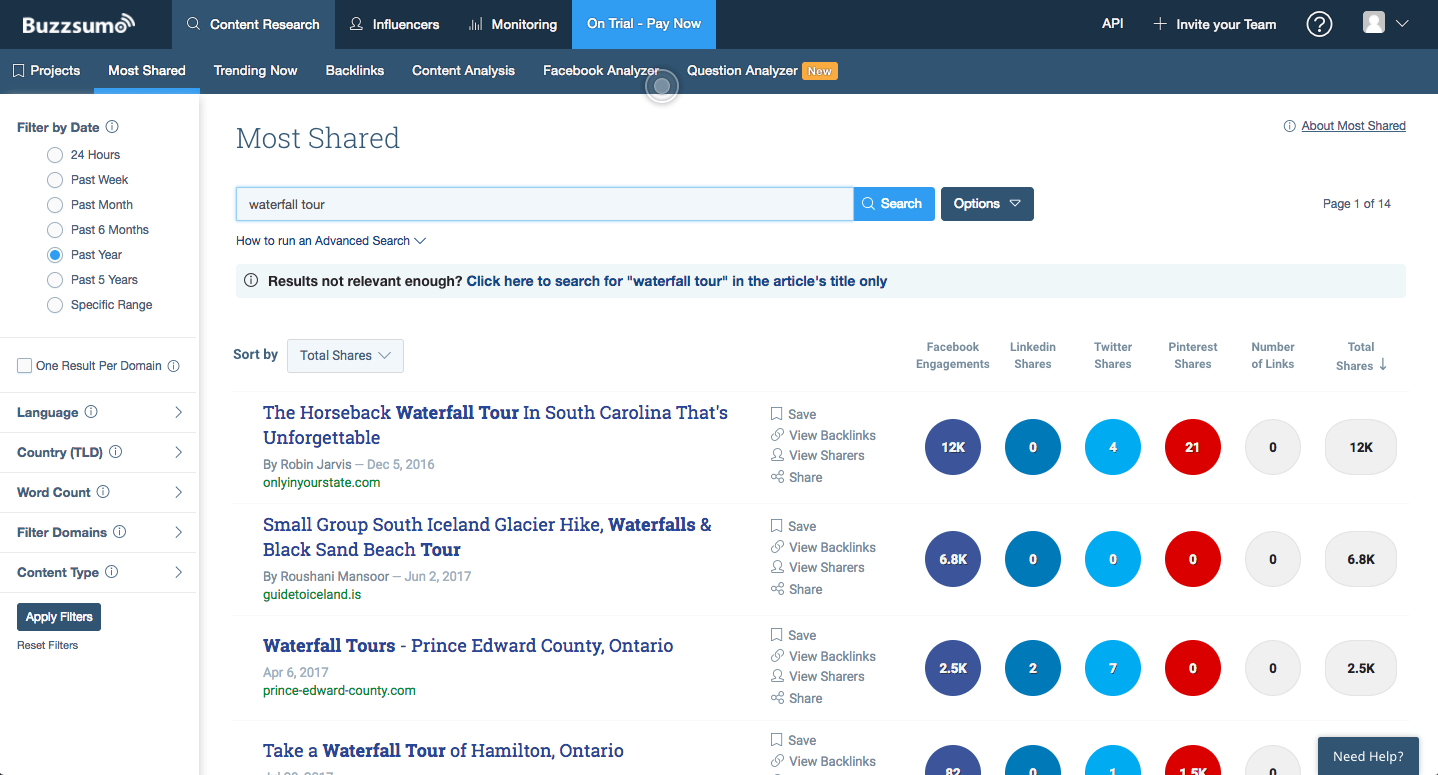The height and width of the screenshot is (775, 1438).
Task: Select the Past Week date filter
Action: (55, 180)
